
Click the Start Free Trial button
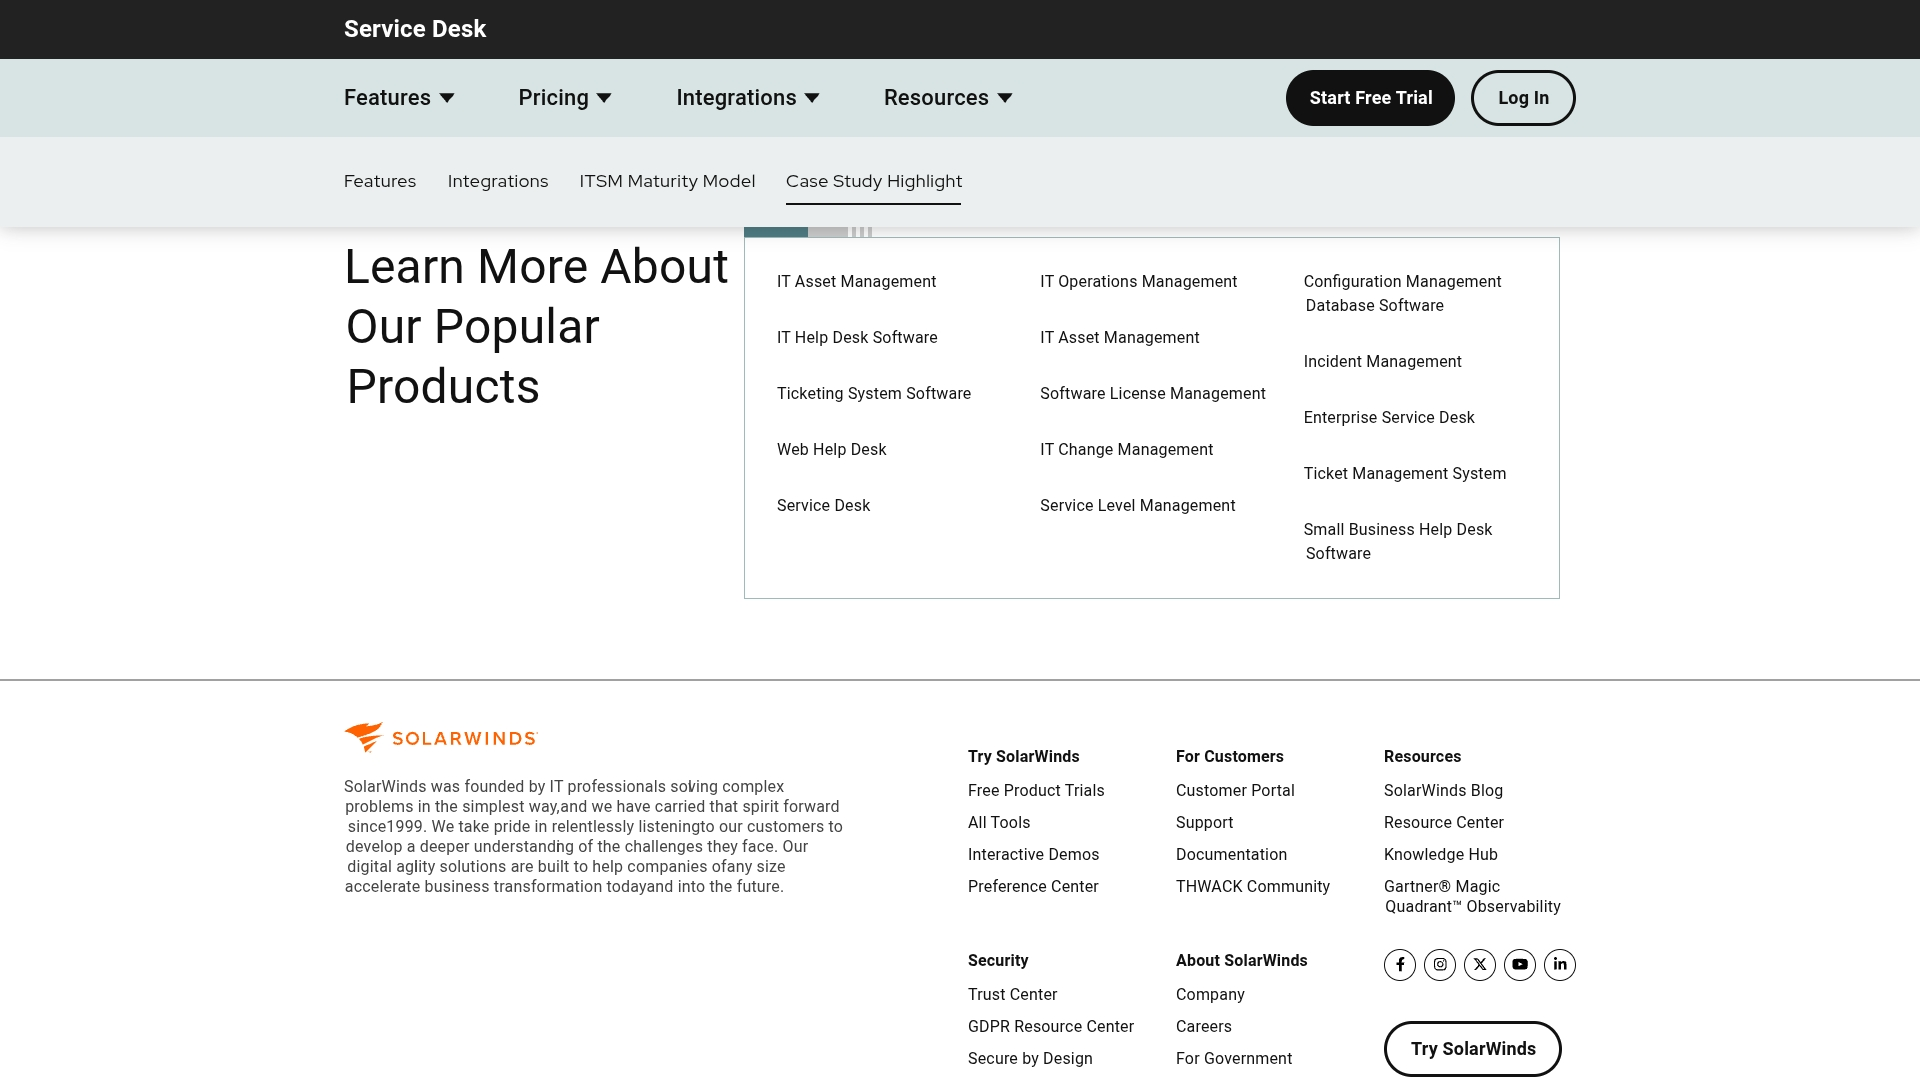click(1370, 98)
